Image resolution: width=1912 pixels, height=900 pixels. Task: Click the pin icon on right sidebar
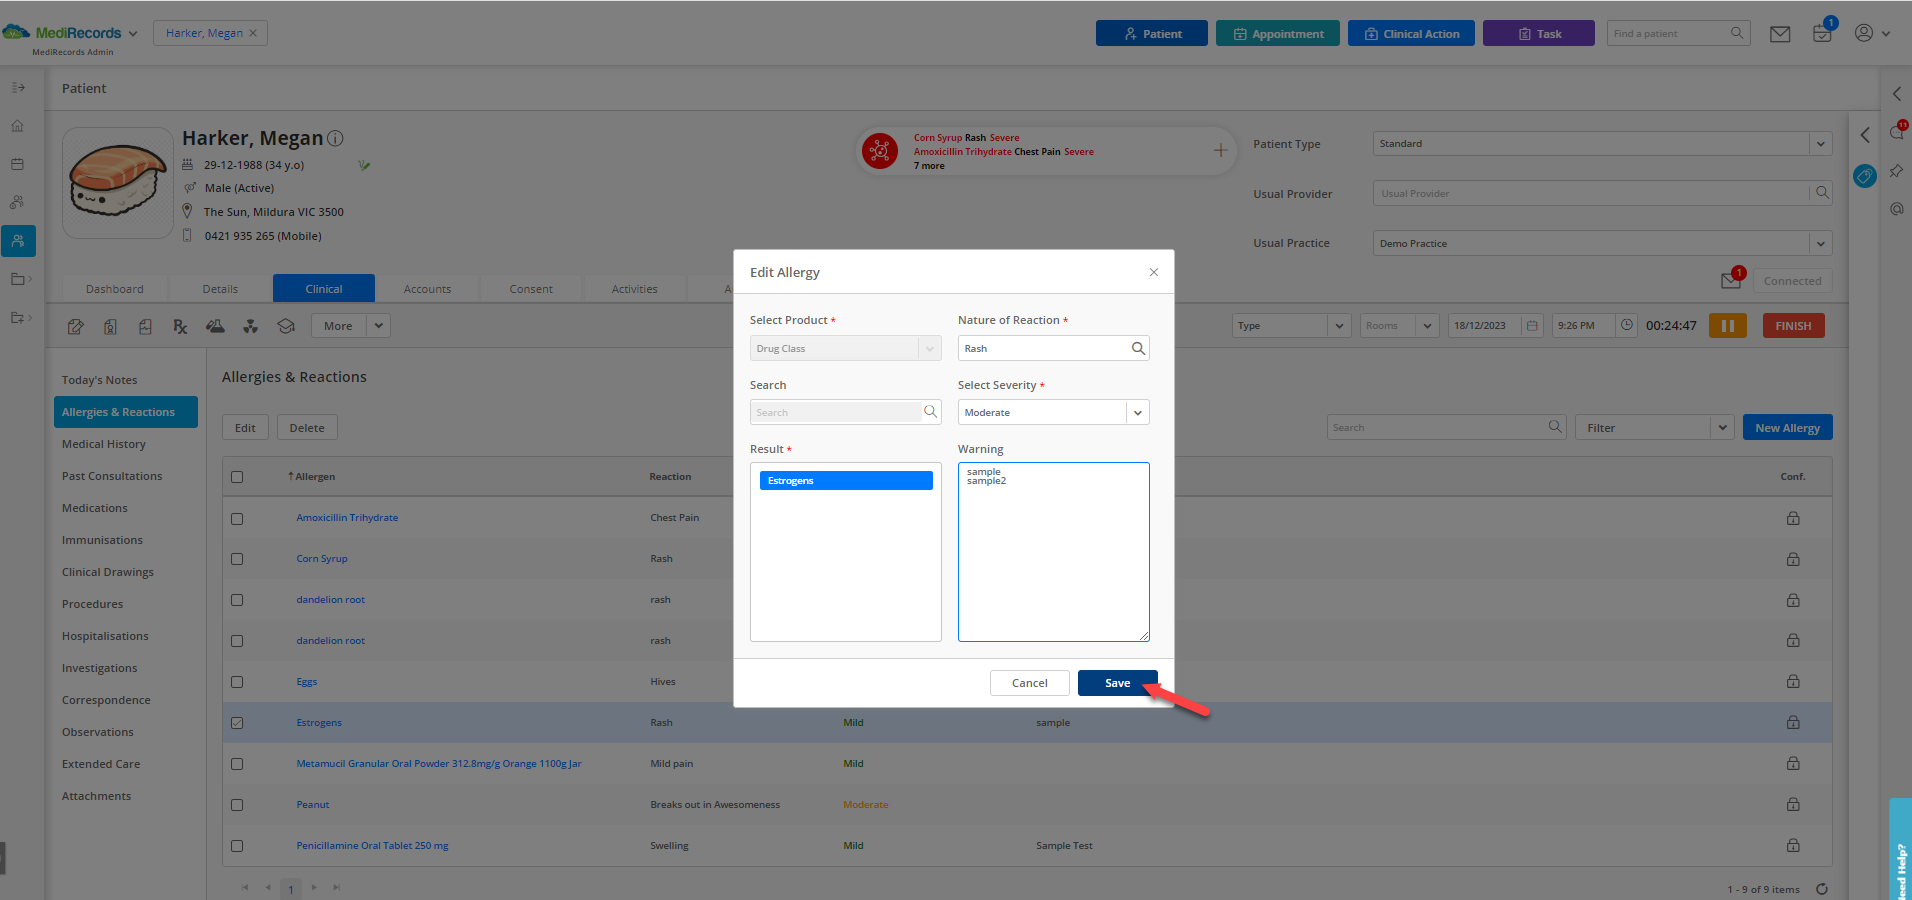pos(1896,171)
